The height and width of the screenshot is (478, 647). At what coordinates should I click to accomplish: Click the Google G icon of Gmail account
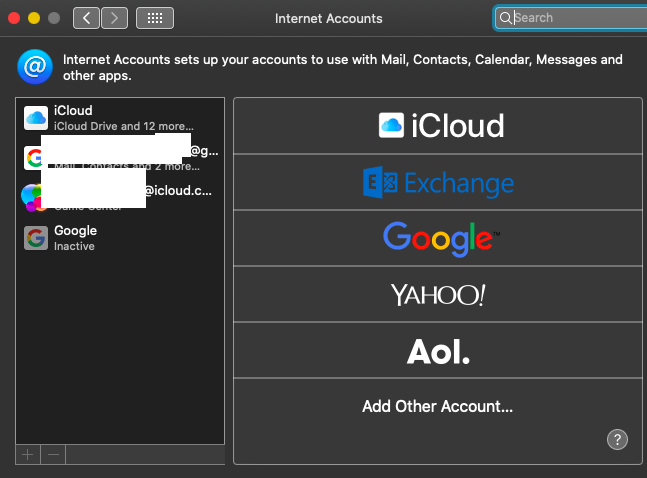click(x=33, y=158)
